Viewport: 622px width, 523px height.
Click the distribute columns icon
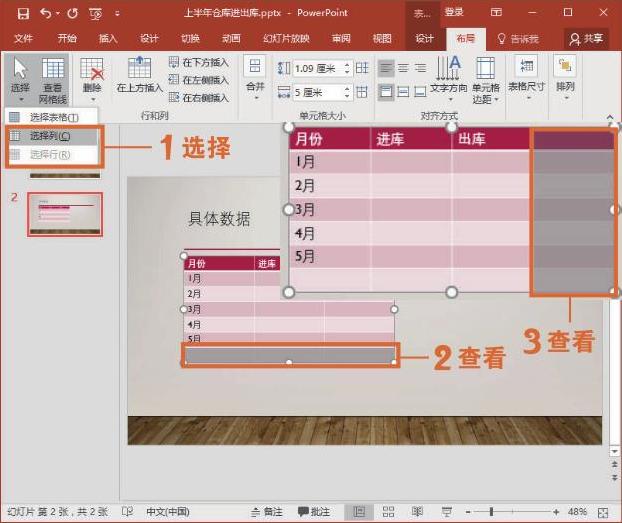[362, 92]
